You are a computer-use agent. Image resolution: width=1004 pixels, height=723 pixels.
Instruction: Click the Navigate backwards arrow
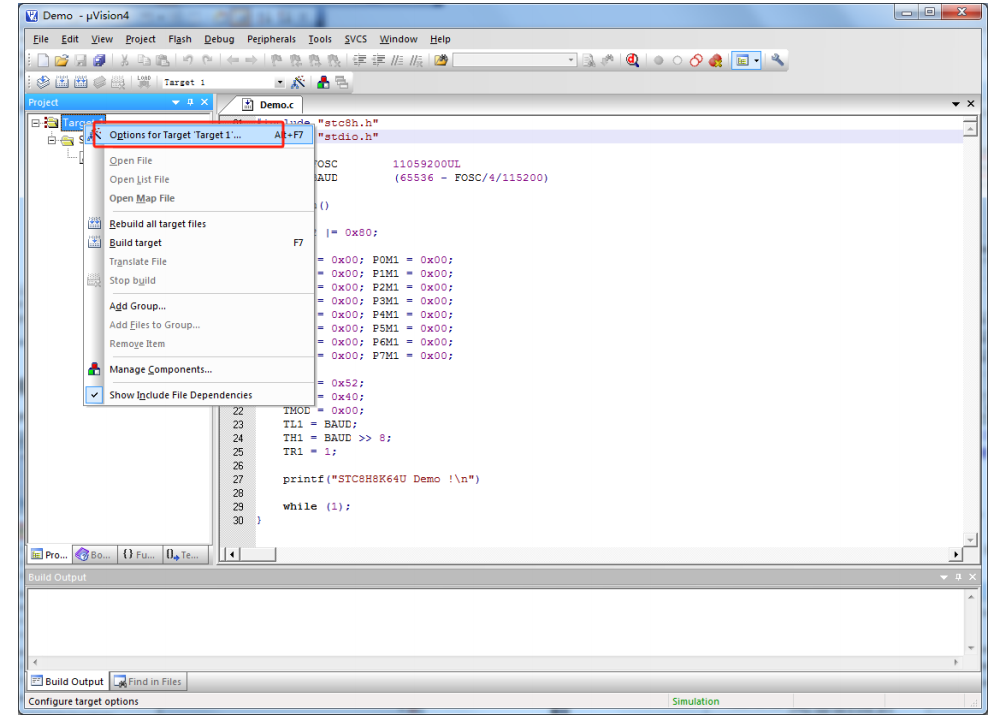tap(232, 60)
